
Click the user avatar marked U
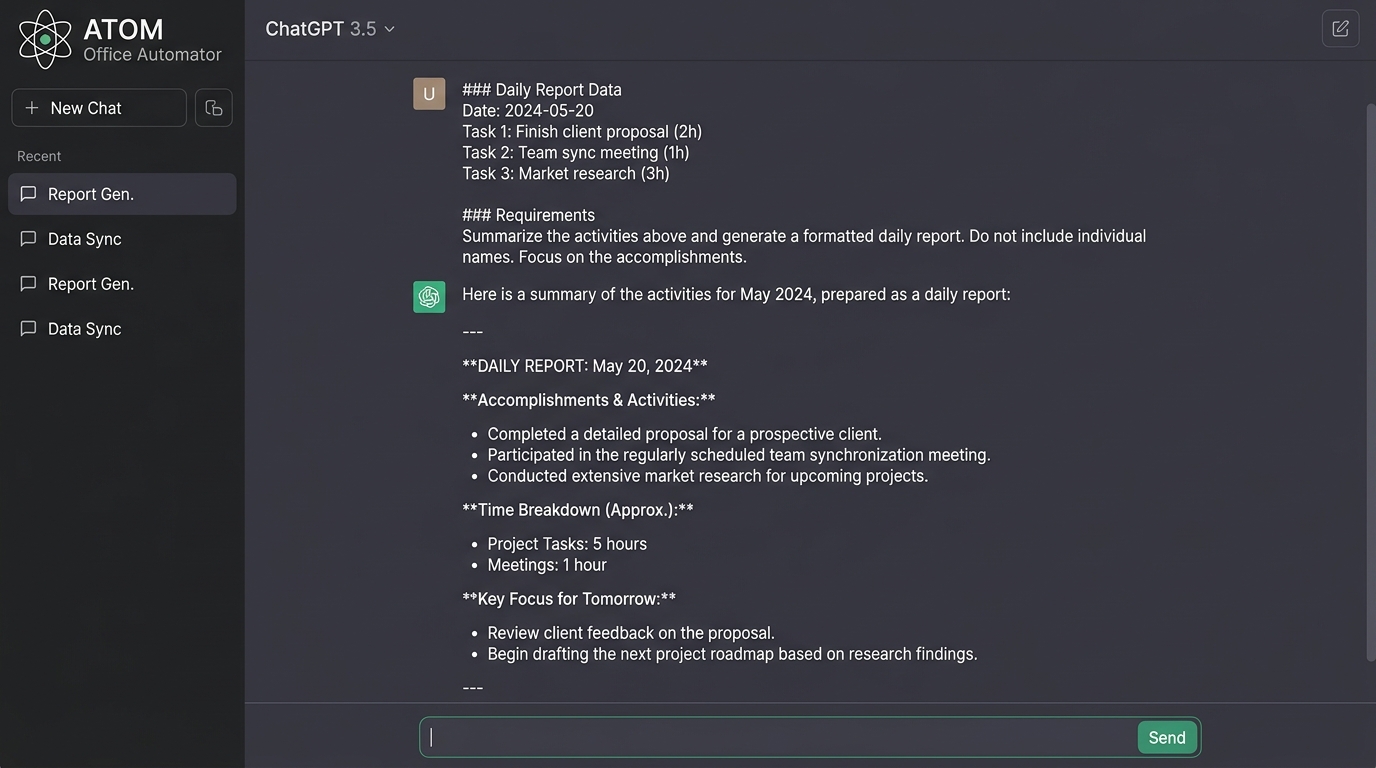(429, 94)
